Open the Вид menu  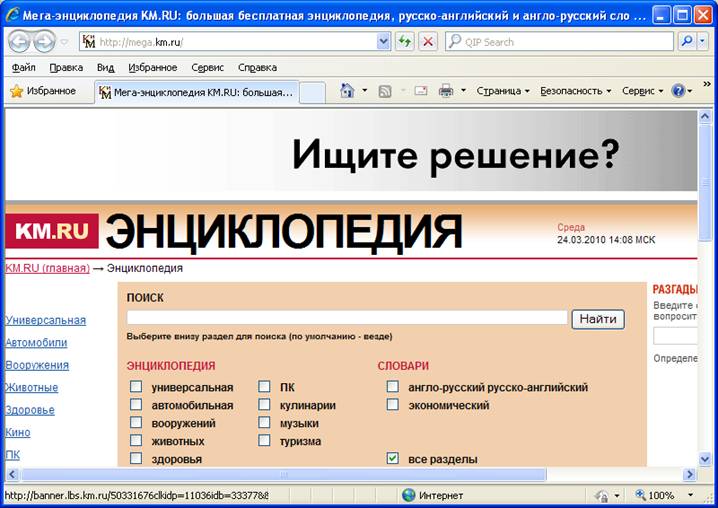(105, 67)
